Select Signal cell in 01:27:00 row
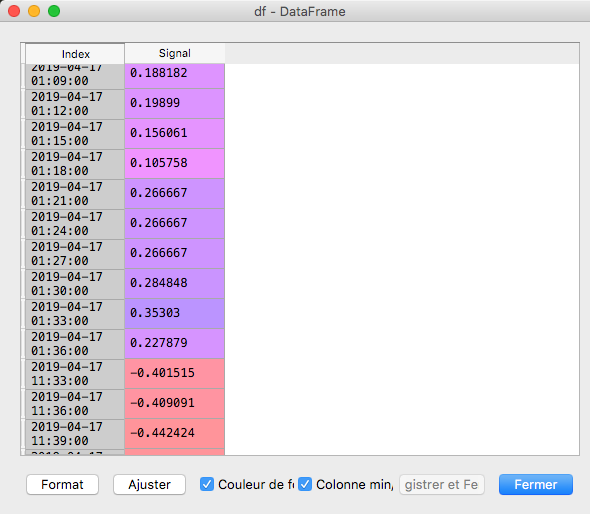 [175, 254]
